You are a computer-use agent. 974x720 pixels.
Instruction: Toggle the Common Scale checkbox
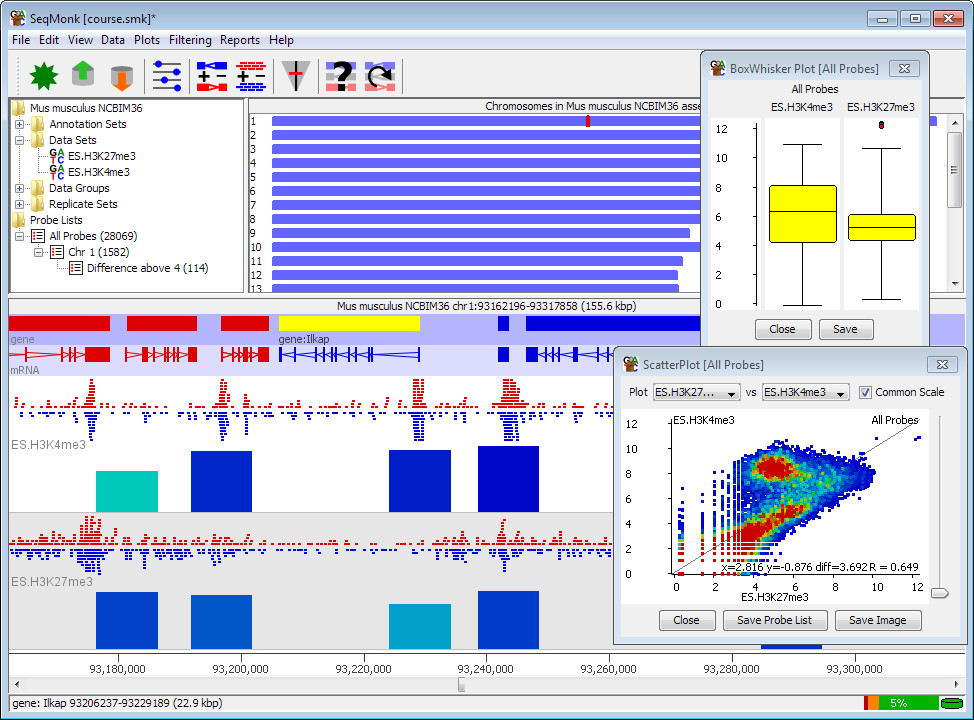point(865,393)
